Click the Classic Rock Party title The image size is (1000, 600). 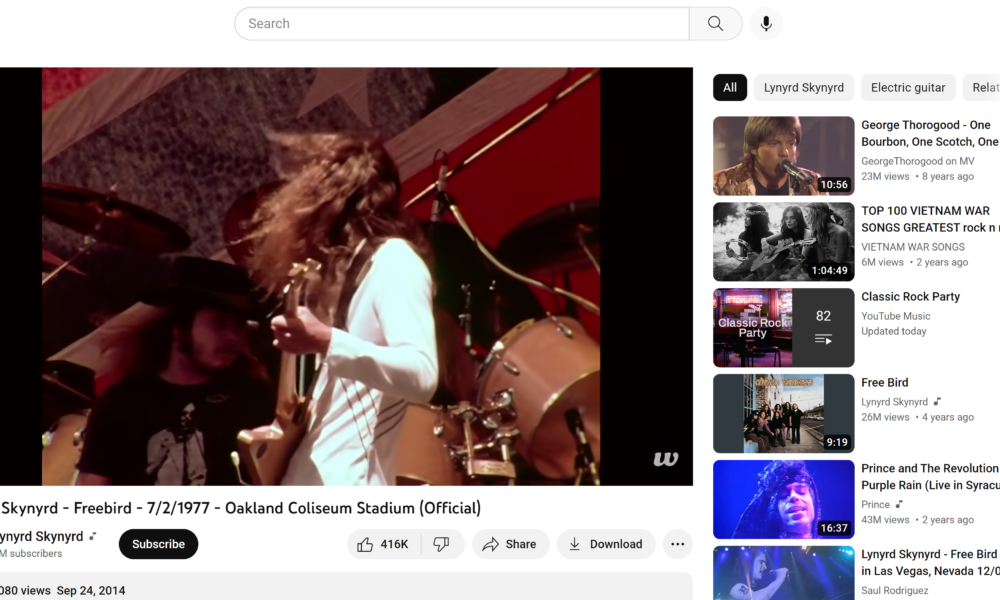tap(910, 296)
